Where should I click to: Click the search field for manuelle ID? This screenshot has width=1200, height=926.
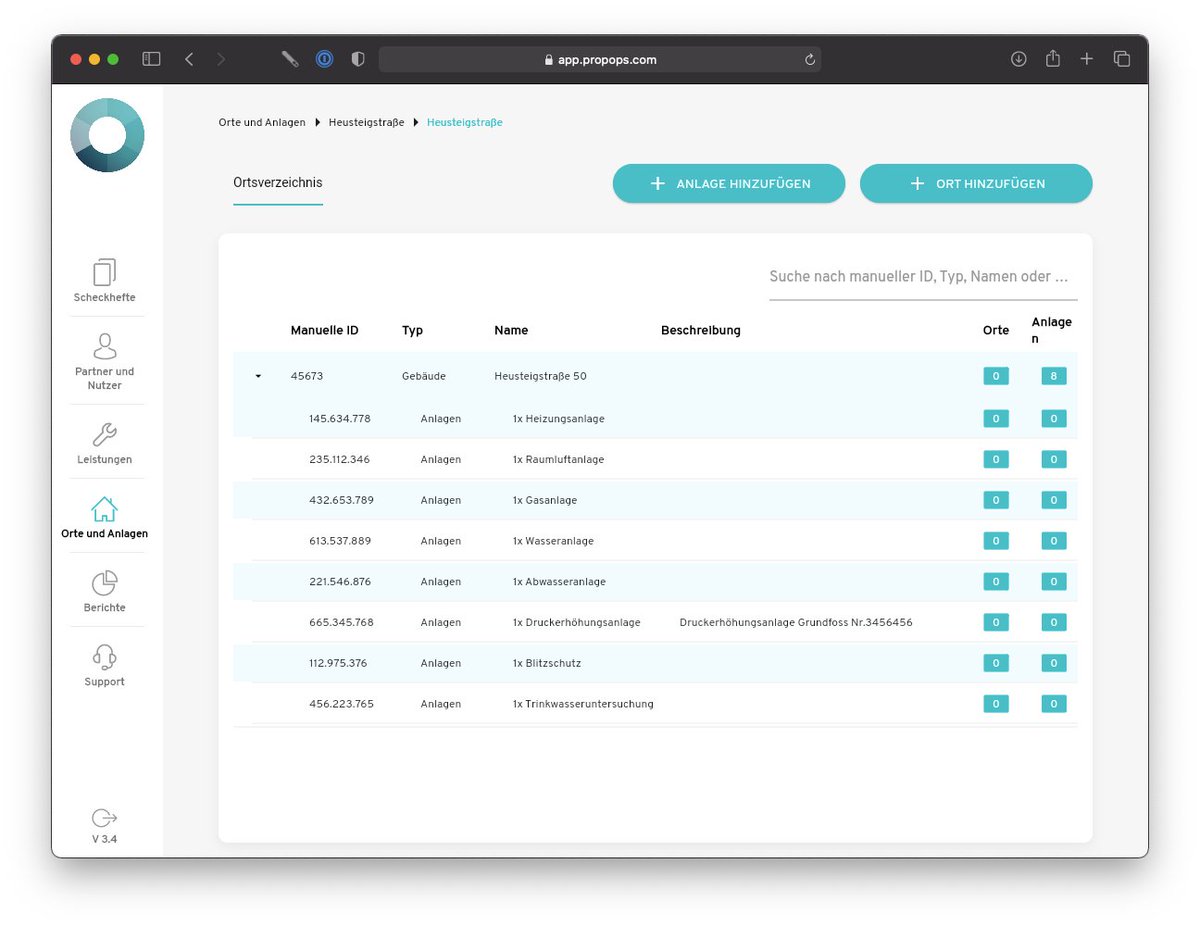(923, 277)
